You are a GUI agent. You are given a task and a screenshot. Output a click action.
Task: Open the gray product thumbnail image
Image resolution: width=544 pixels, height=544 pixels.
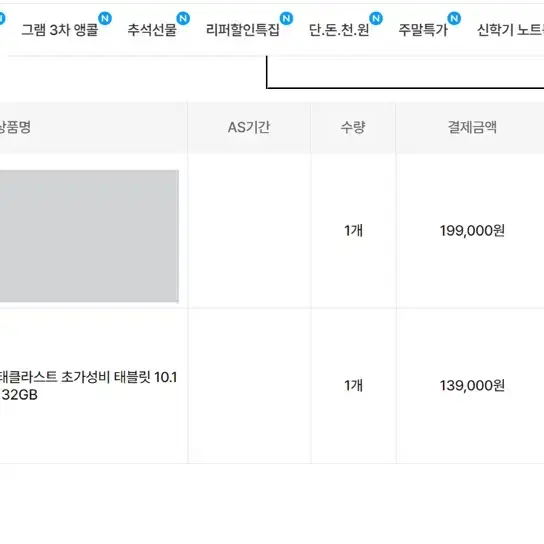click(89, 236)
